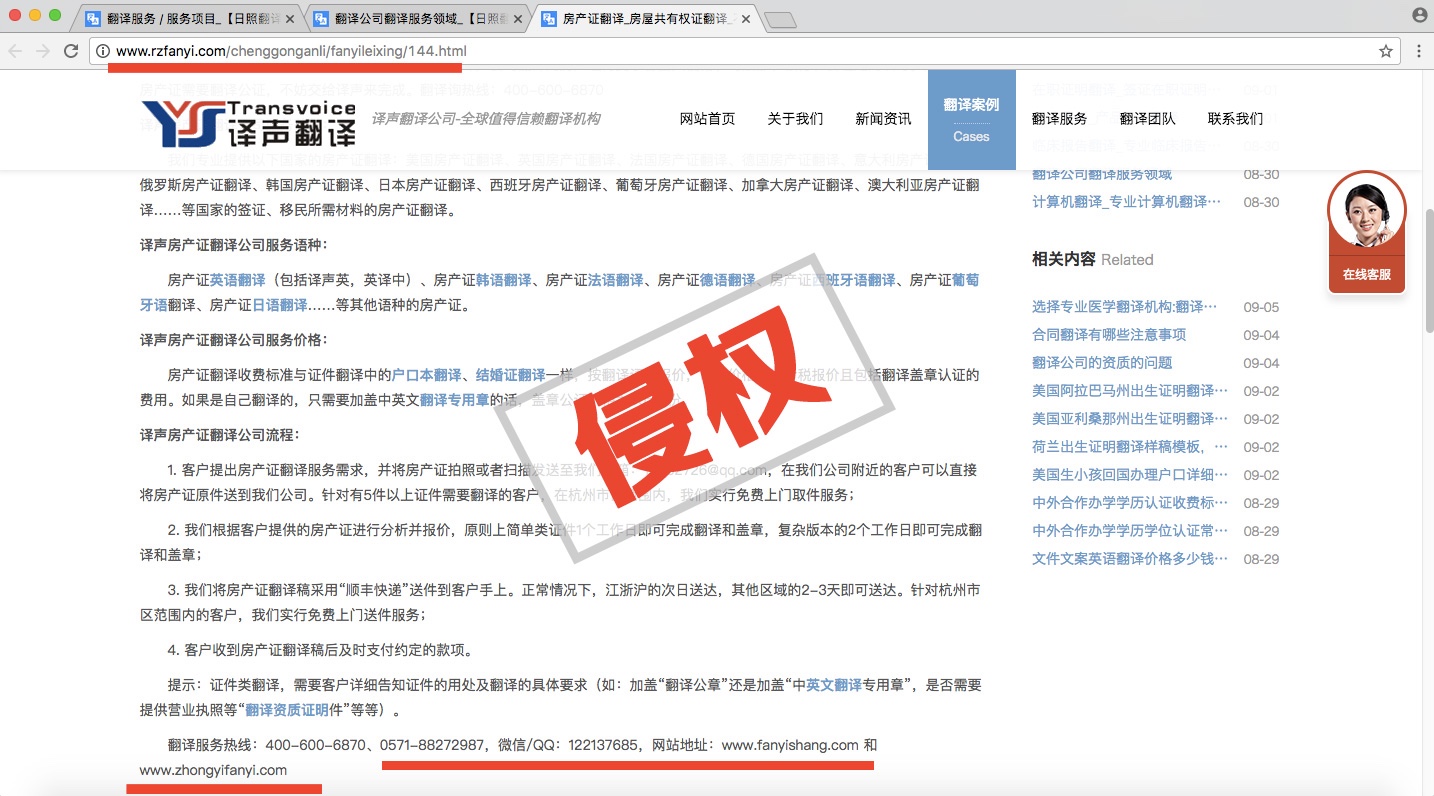Open related link 美国亚利桑那州出生证明翻译

[x=1130, y=419]
